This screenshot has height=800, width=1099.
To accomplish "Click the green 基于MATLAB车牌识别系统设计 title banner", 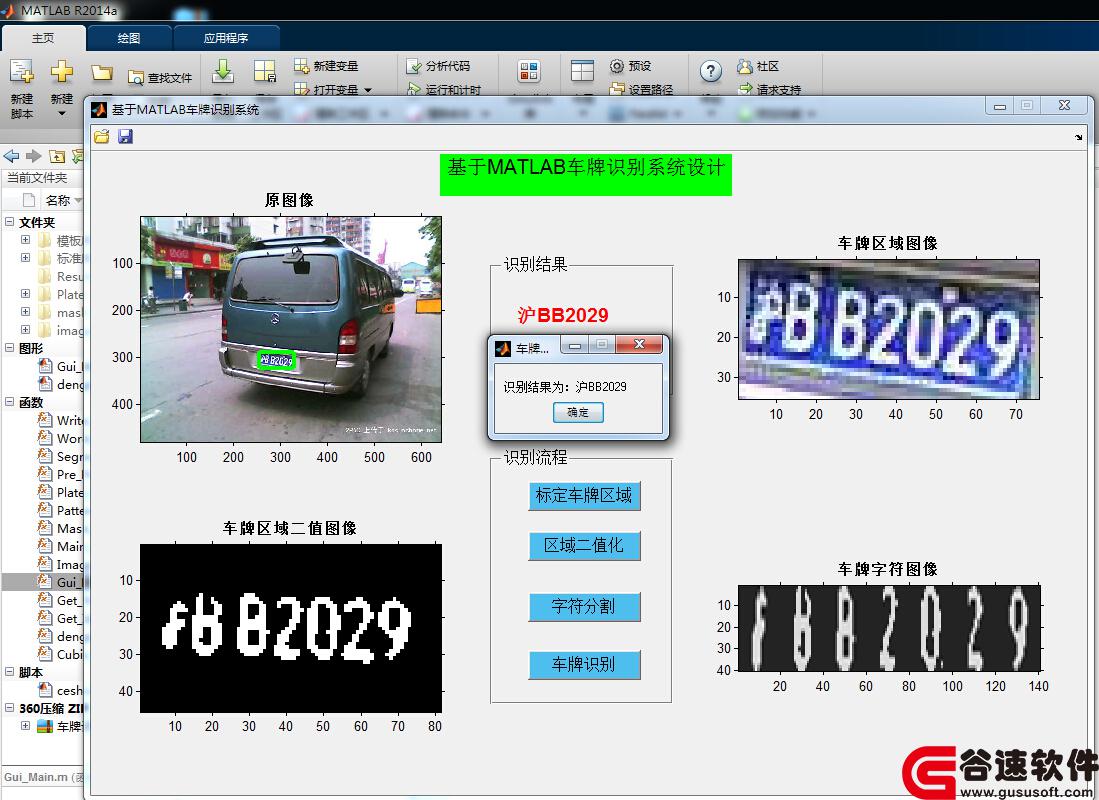I will (586, 175).
